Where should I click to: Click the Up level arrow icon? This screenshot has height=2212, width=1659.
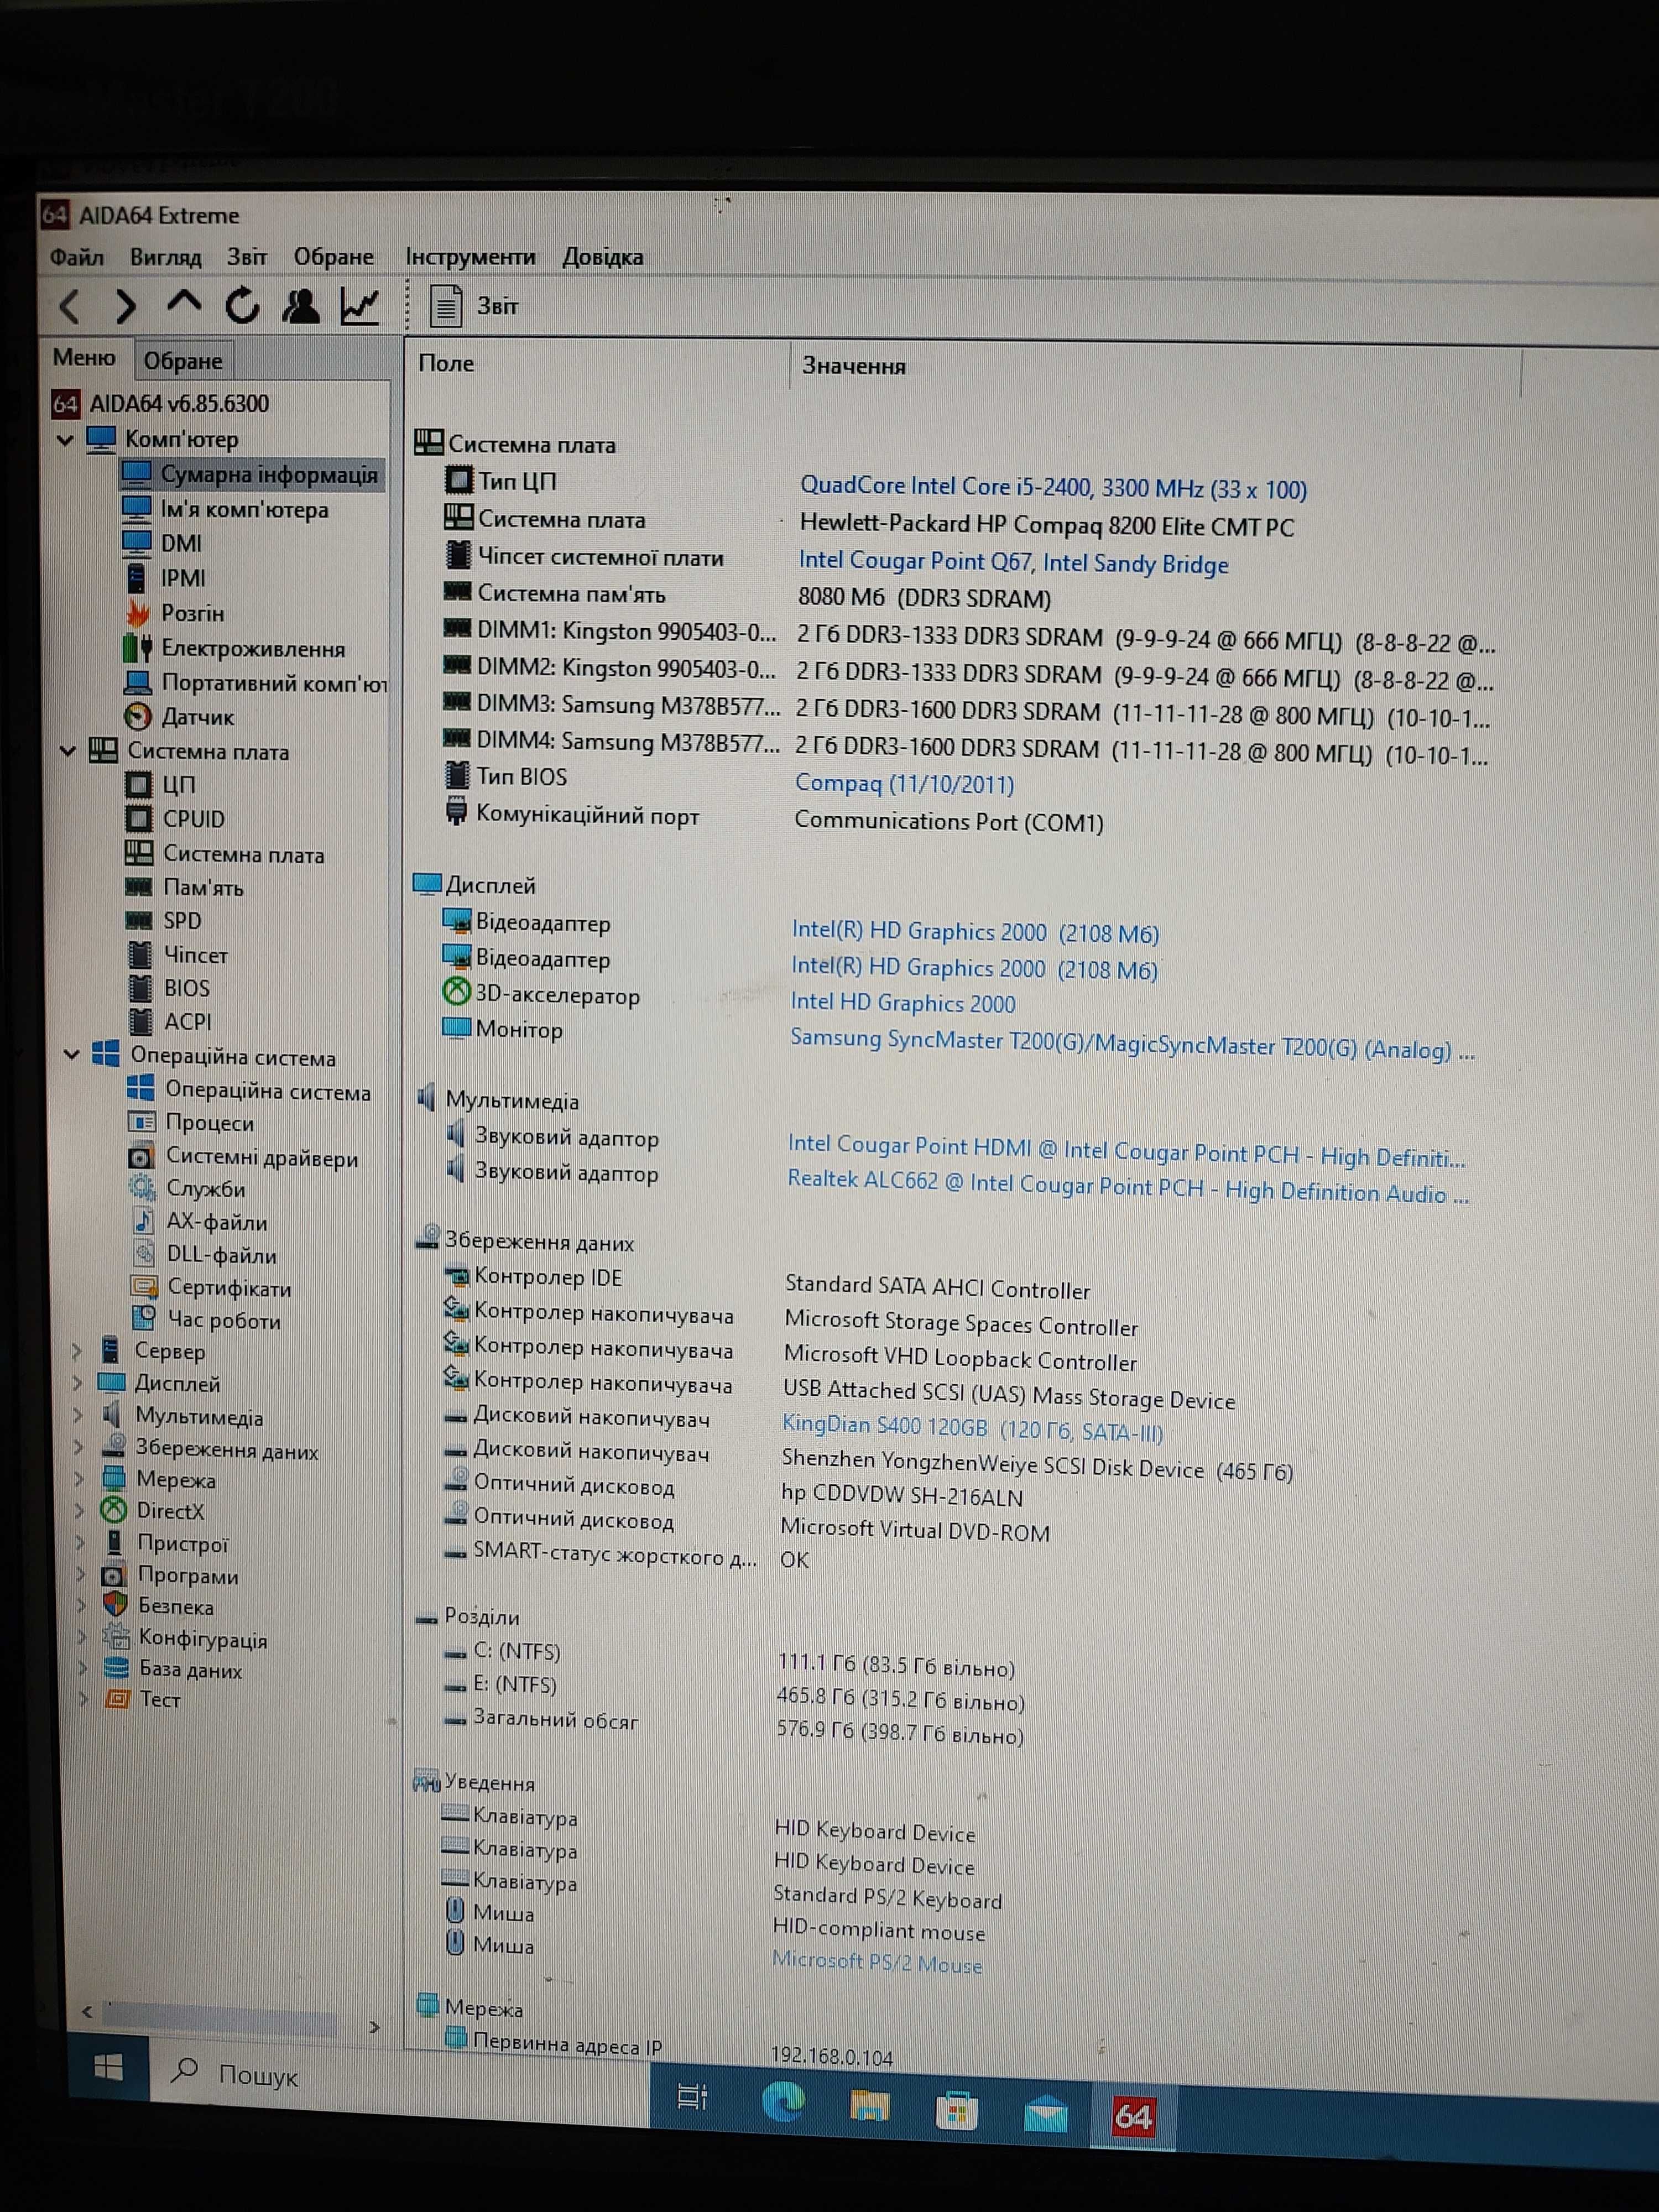click(184, 301)
